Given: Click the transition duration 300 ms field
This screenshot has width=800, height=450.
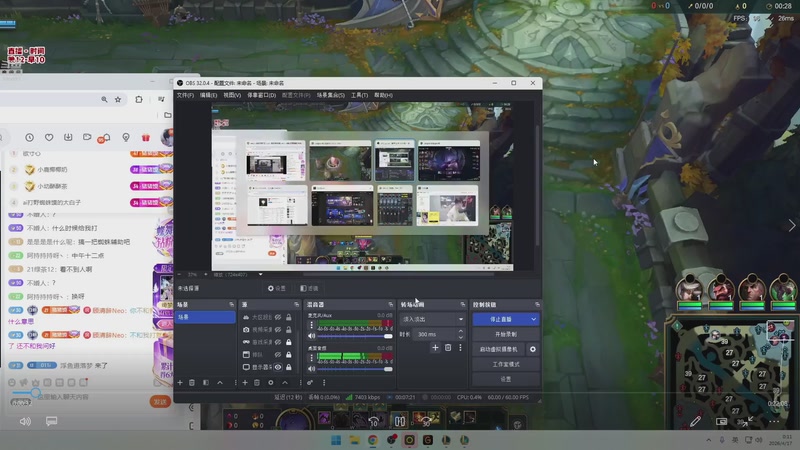Looking at the screenshot, I should tap(435, 334).
